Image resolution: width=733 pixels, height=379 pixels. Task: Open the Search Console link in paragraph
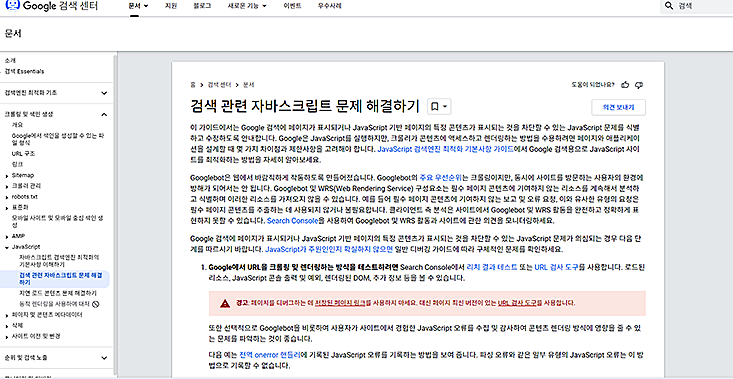pyautogui.click(x=292, y=220)
